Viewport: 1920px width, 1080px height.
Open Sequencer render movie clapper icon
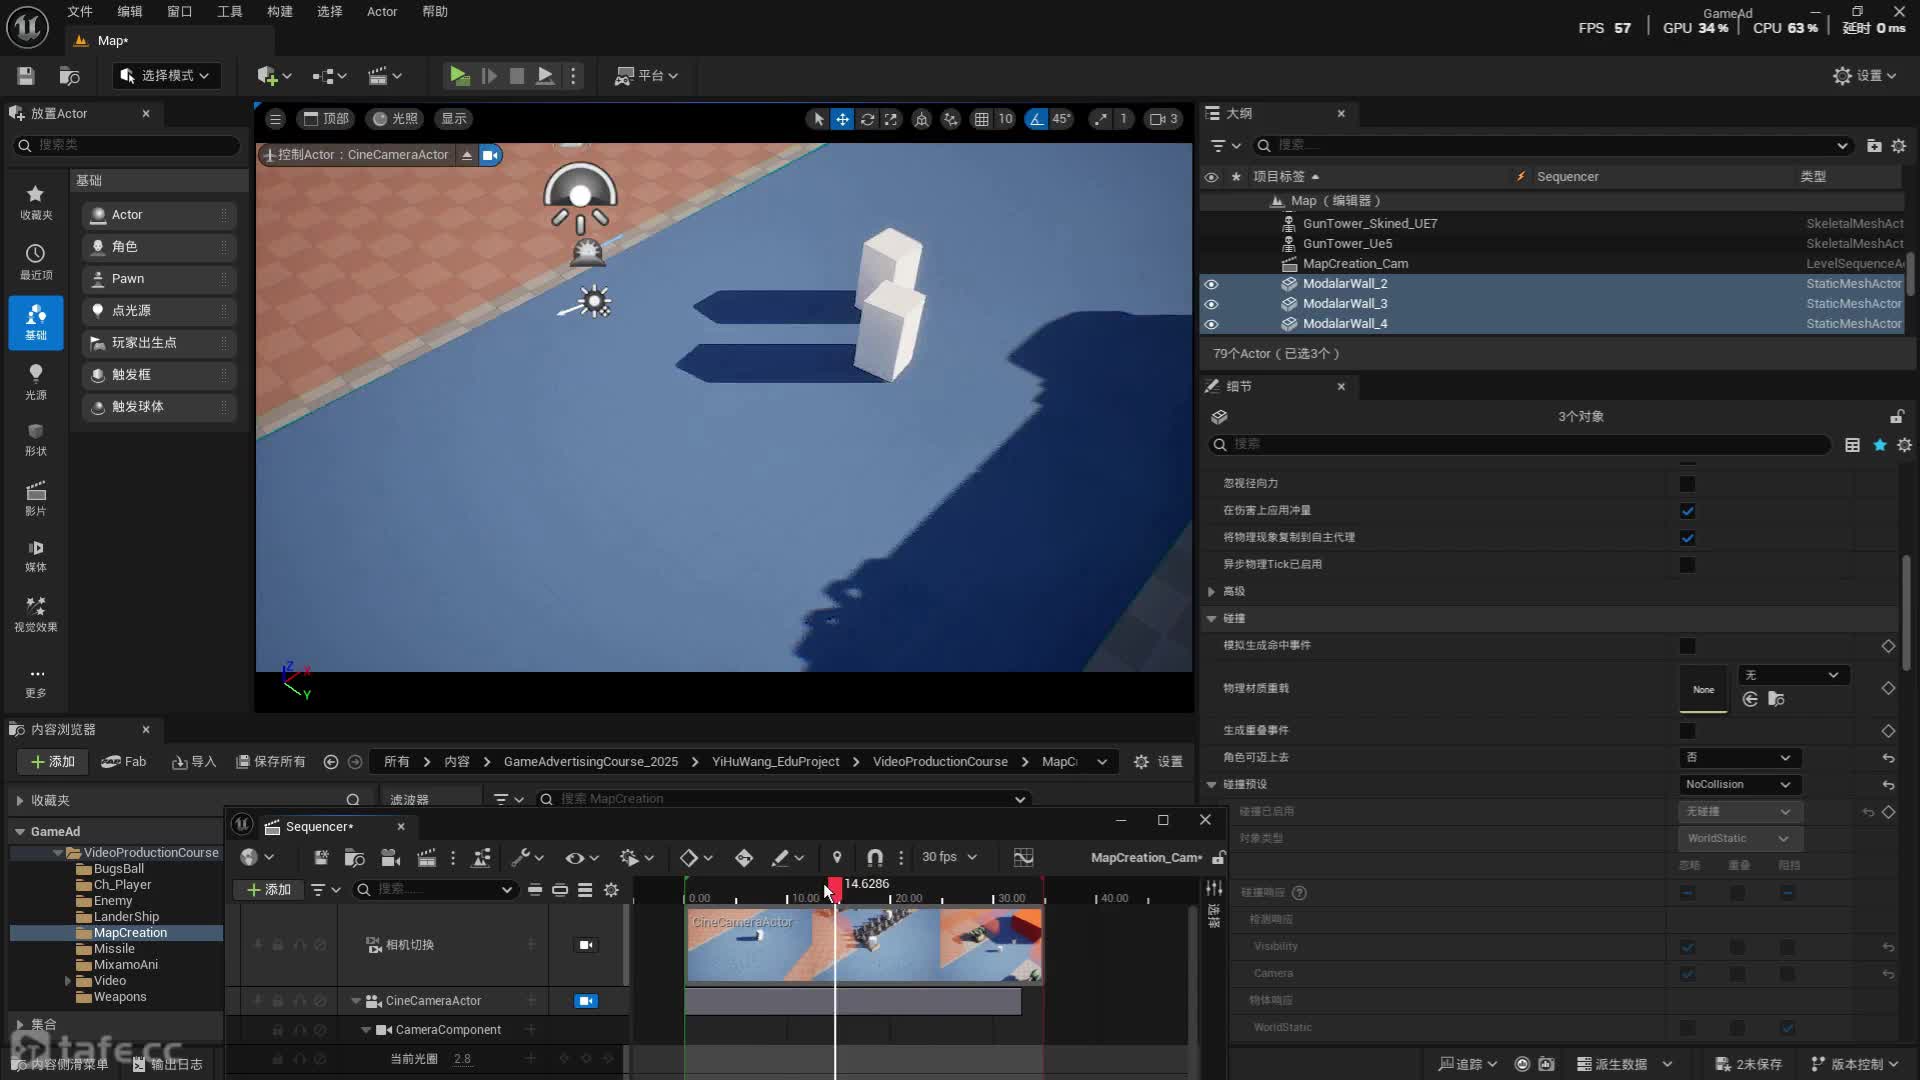tap(427, 858)
